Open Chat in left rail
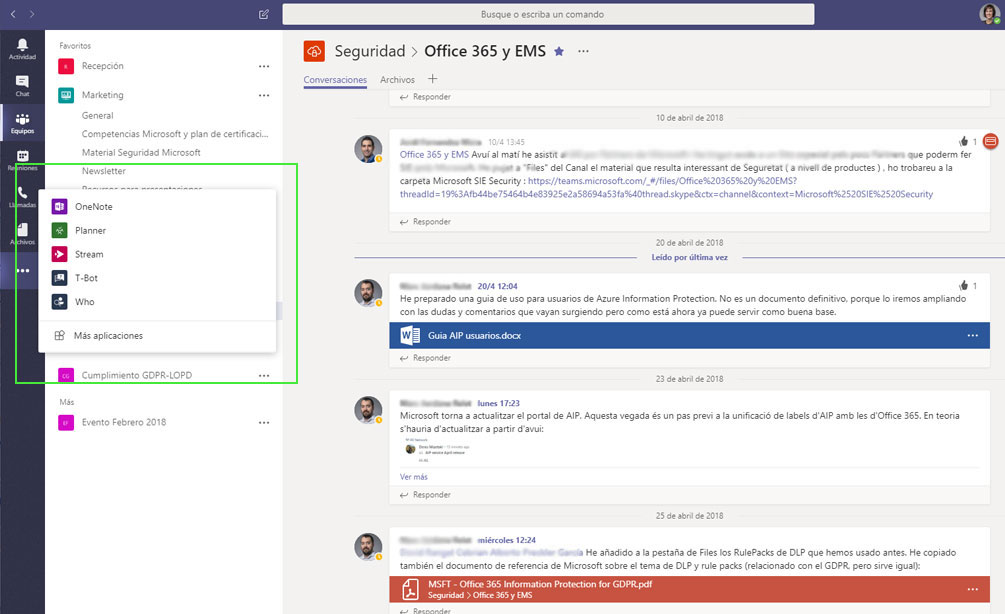 (x=22, y=85)
